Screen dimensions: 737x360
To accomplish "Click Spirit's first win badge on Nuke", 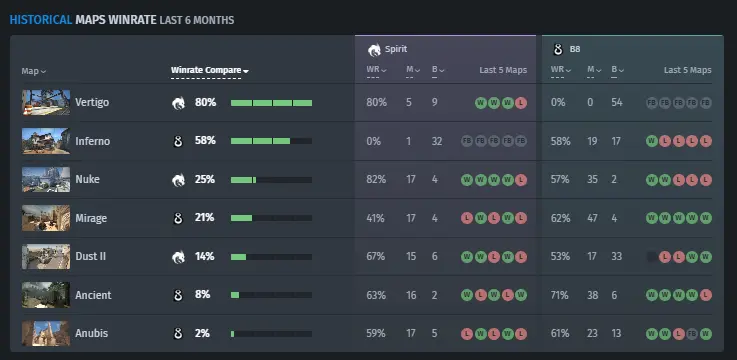I will pos(467,180).
